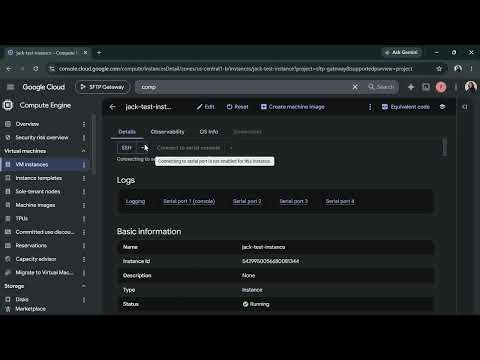Click the browser back arrow

(9, 69)
